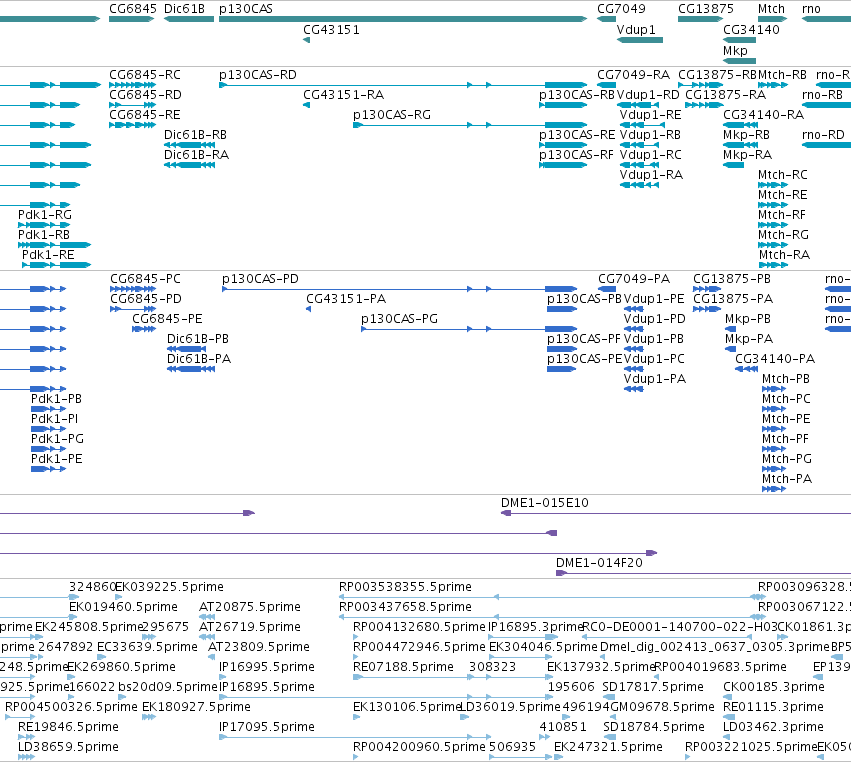851x762 pixels.
Task: Click transcript Pdk1-RG
Action: [x=44, y=225]
